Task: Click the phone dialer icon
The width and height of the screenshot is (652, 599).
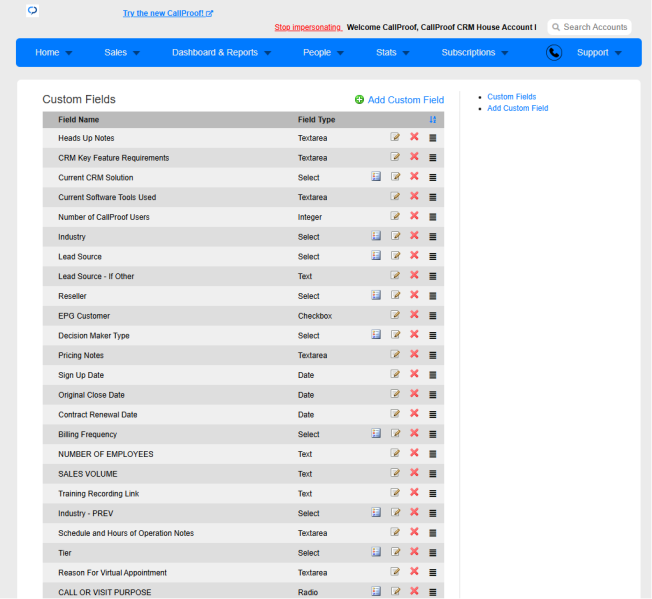Action: coord(554,52)
